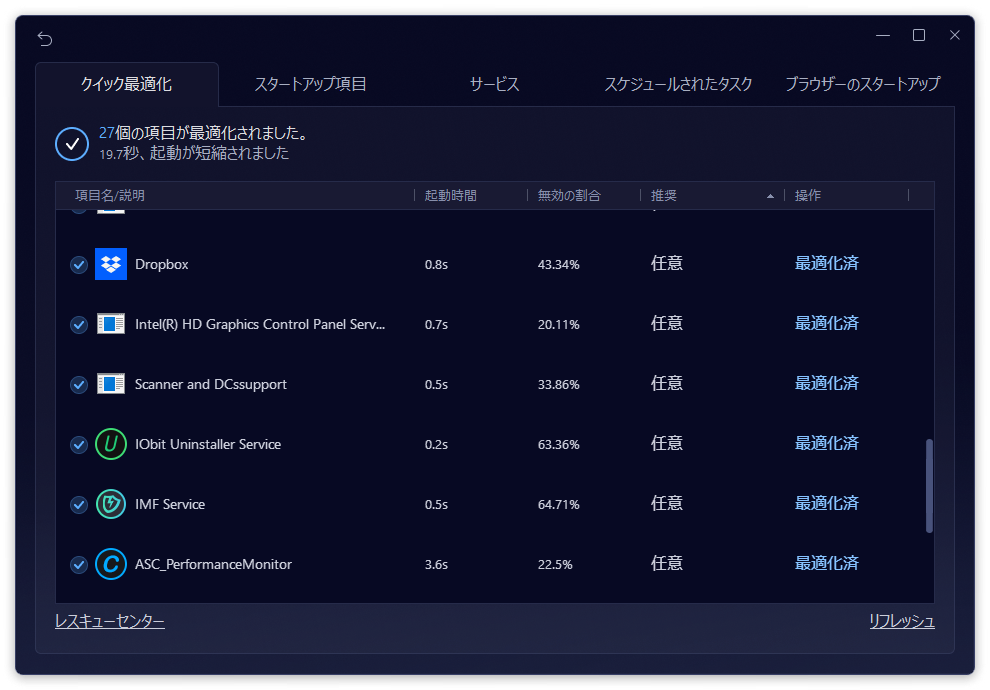The width and height of the screenshot is (990, 690).
Task: Click the Intel HD Graphics service icon
Action: point(111,324)
